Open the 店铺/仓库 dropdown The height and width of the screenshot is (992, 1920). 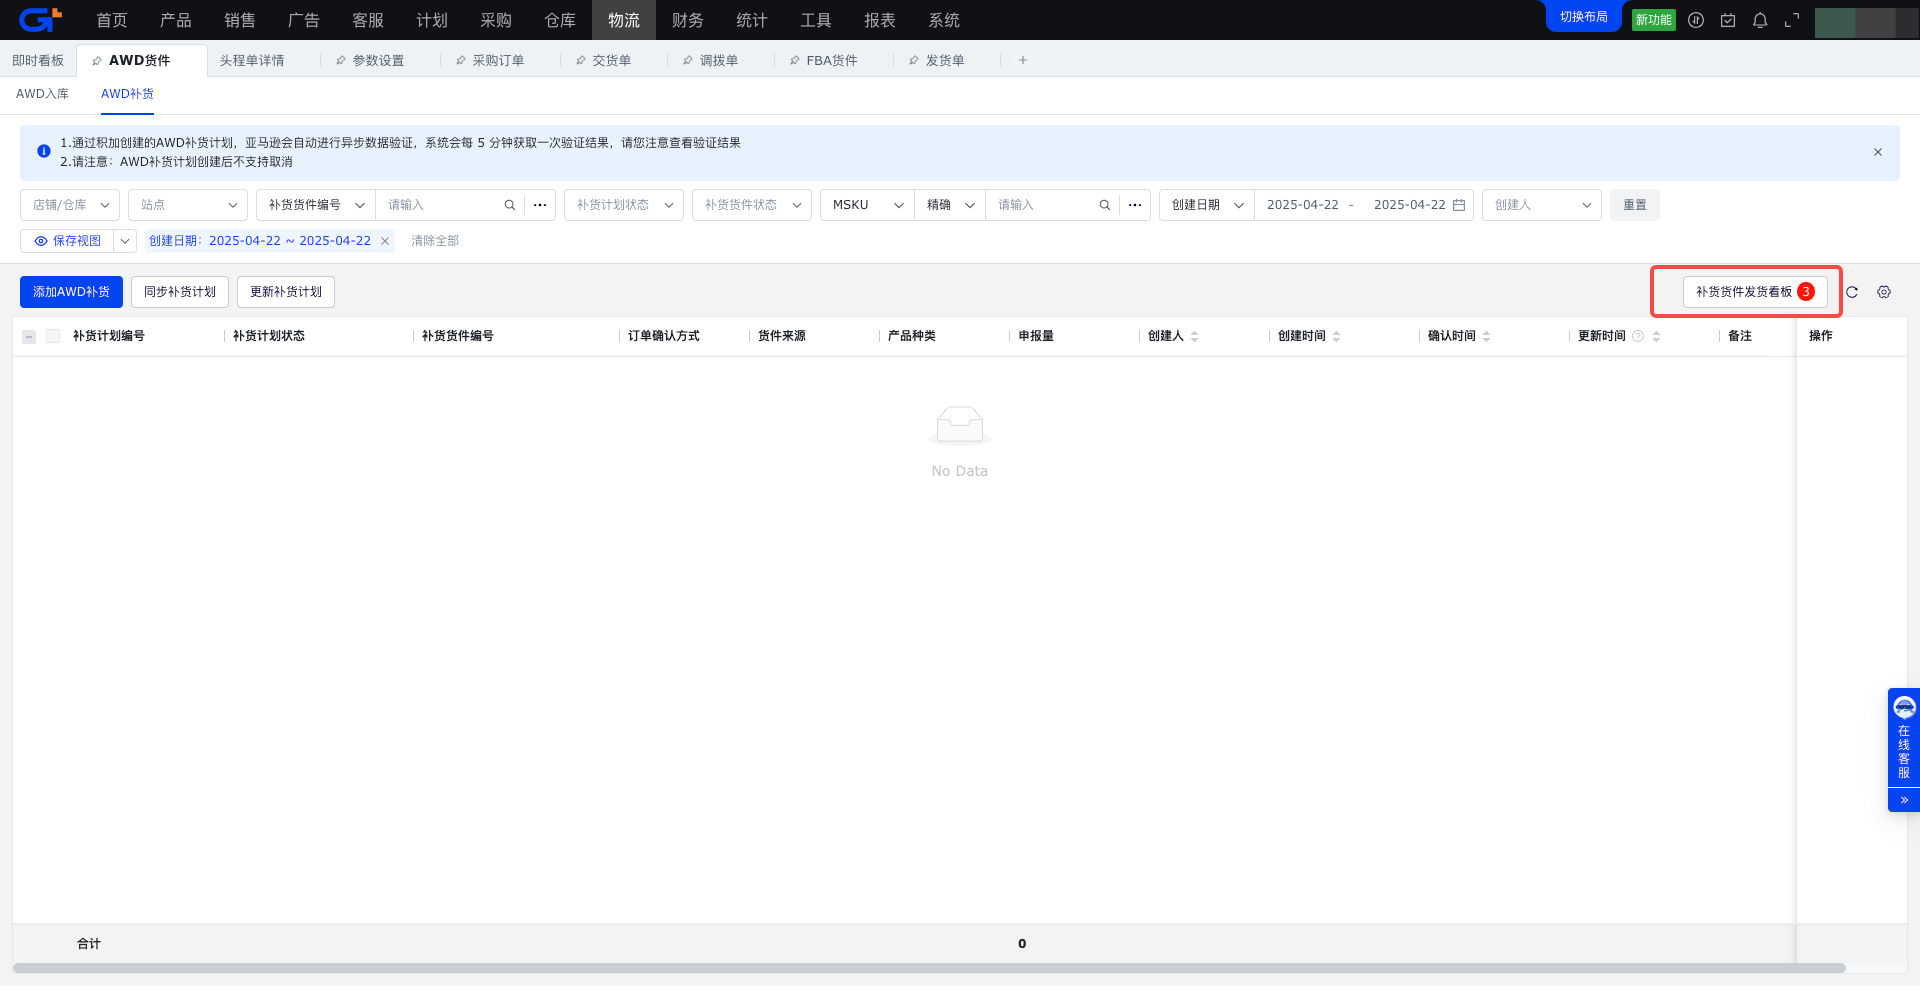point(70,205)
